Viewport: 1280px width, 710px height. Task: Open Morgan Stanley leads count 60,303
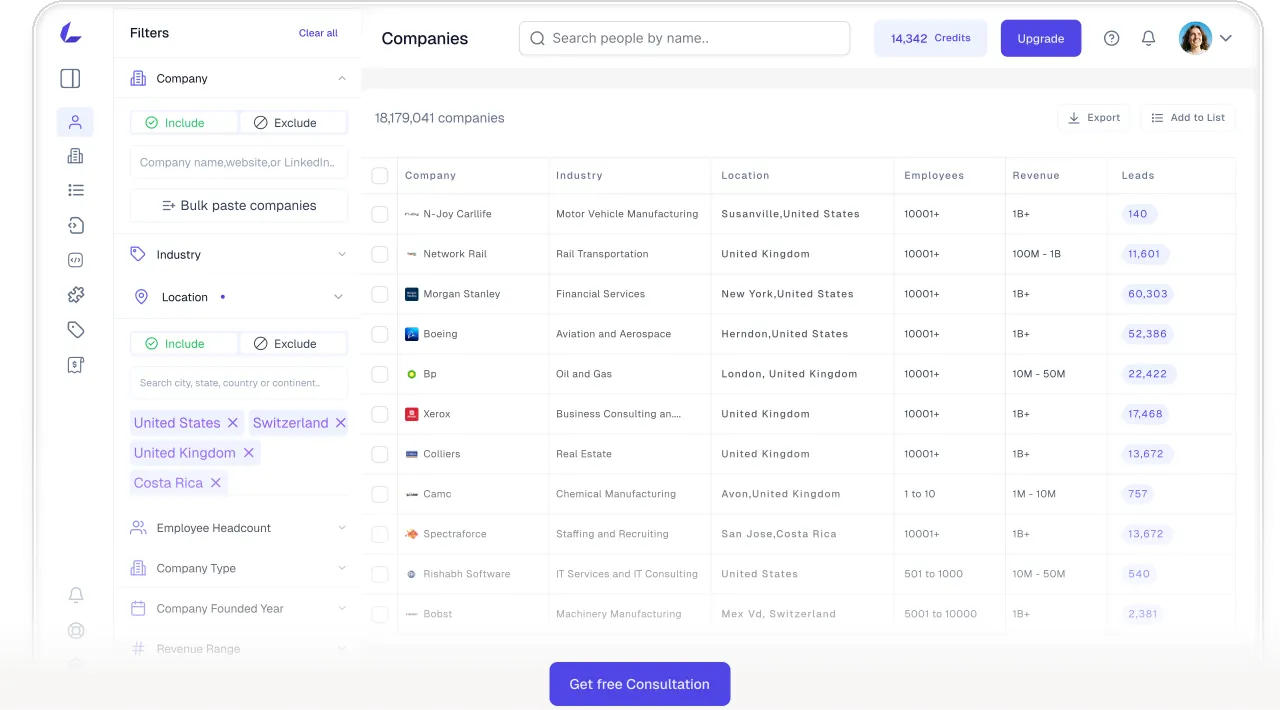pyautogui.click(x=1148, y=294)
